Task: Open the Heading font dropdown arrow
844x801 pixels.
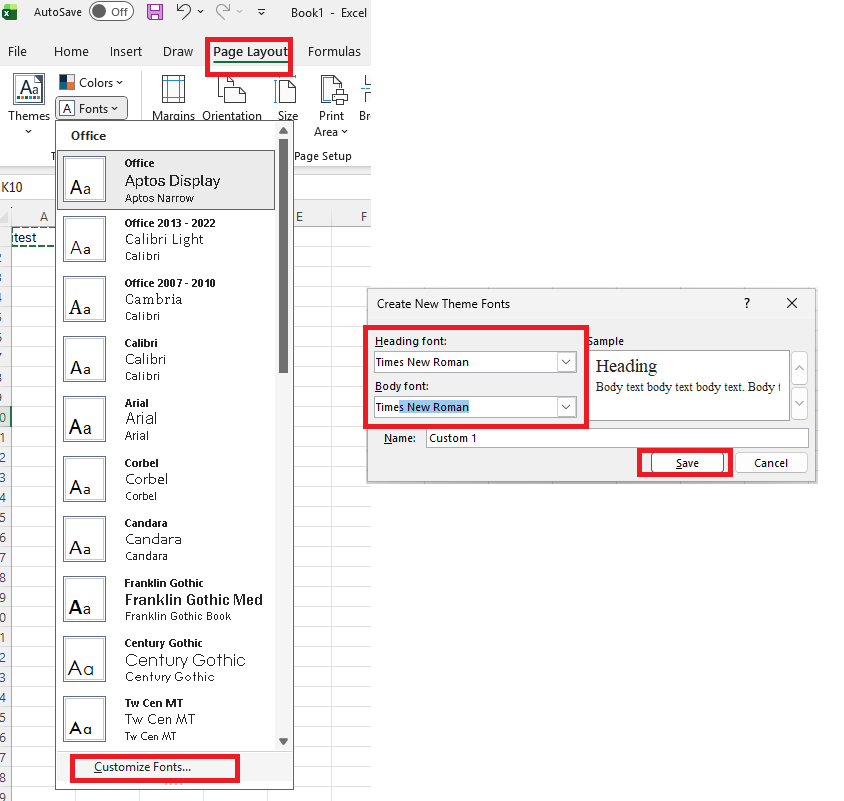Action: coord(566,362)
